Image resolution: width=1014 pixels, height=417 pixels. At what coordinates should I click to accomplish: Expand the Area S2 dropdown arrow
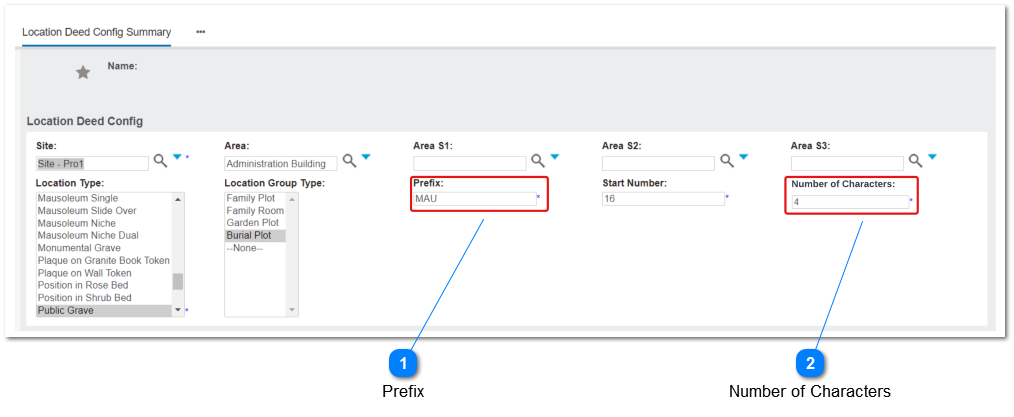pos(744,157)
